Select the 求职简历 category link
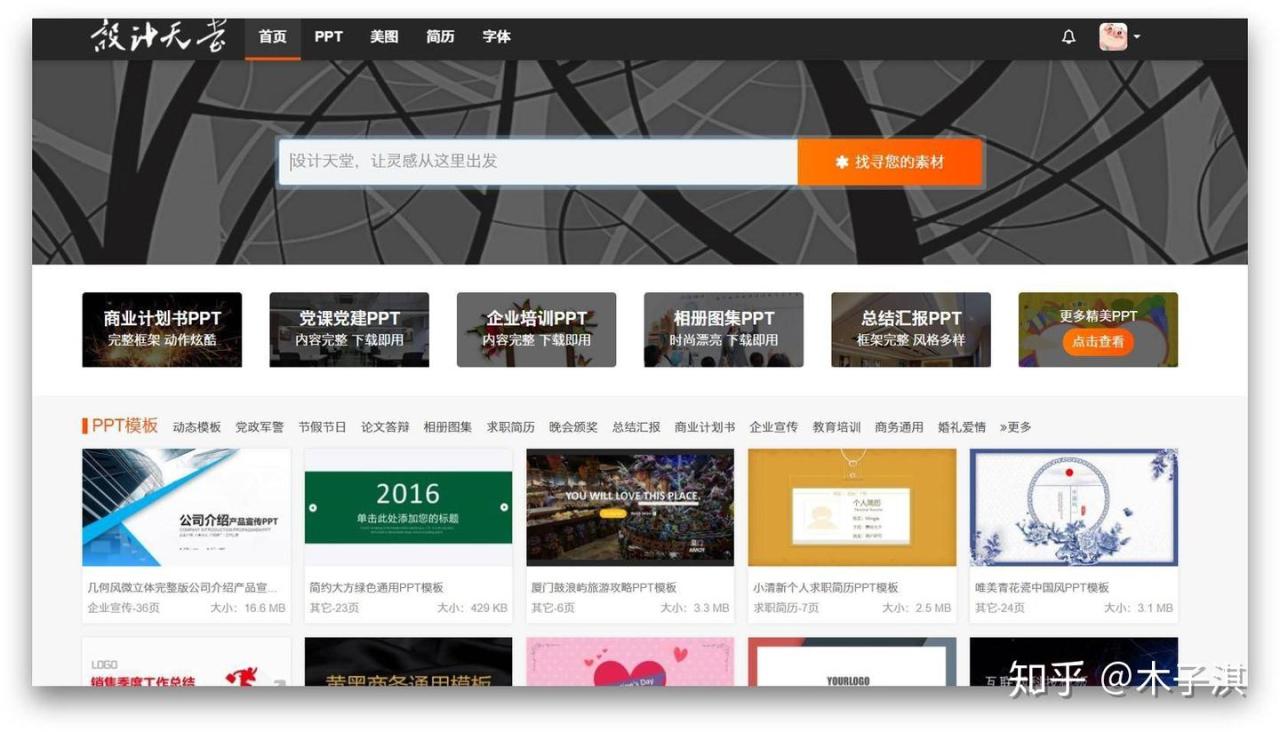Screen dimensions: 1280x732 [511, 427]
